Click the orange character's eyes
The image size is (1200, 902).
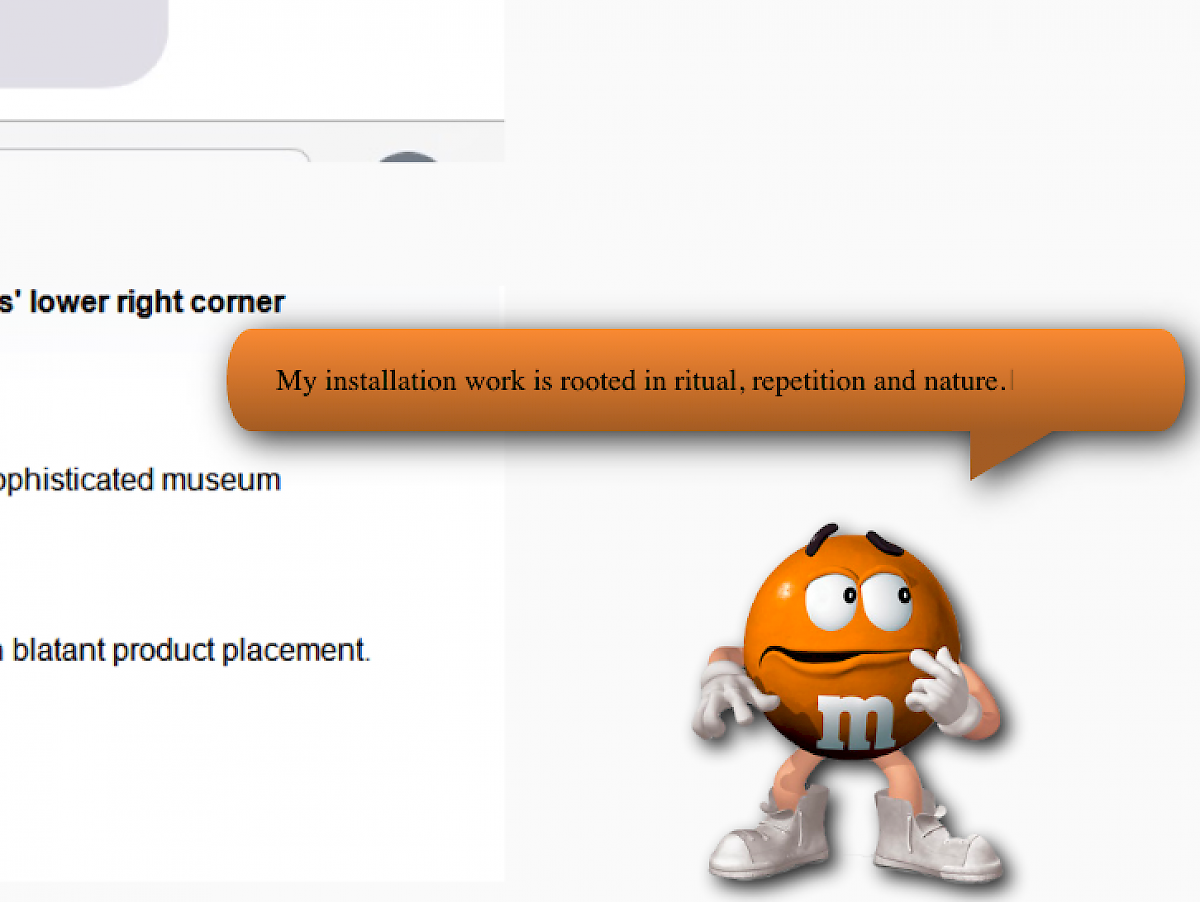click(x=860, y=598)
